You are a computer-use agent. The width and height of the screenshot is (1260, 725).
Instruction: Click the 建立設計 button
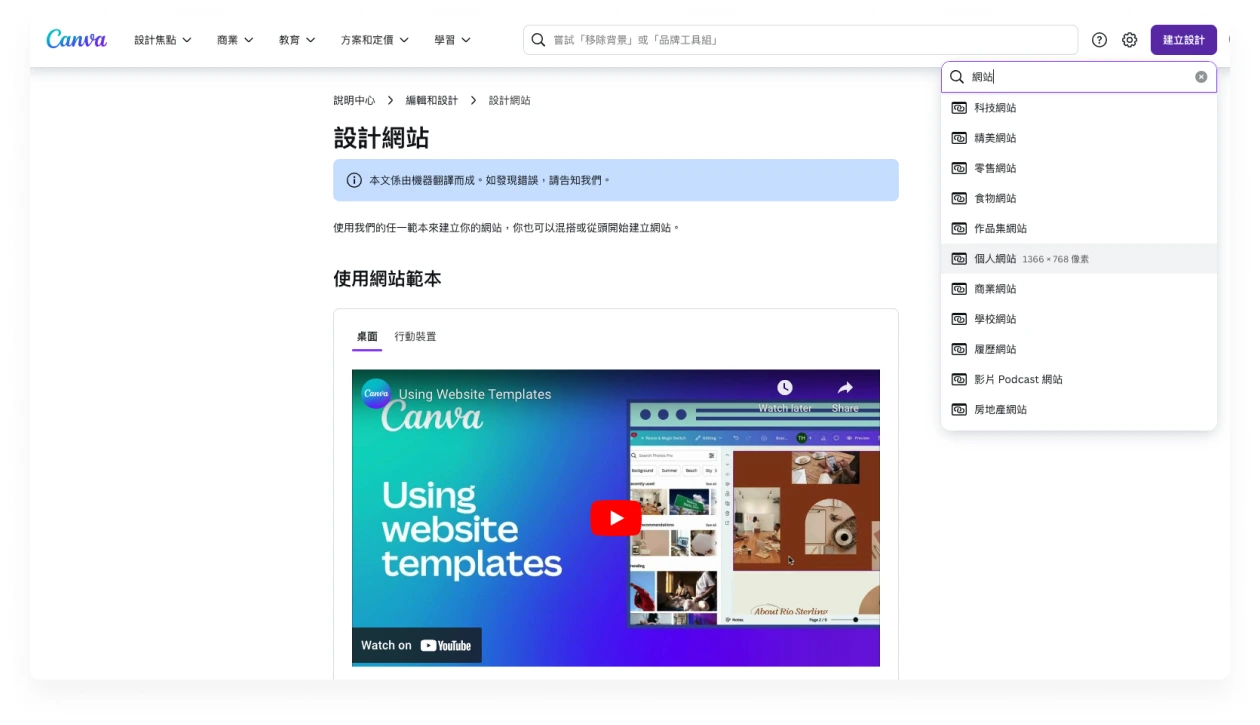click(1184, 40)
